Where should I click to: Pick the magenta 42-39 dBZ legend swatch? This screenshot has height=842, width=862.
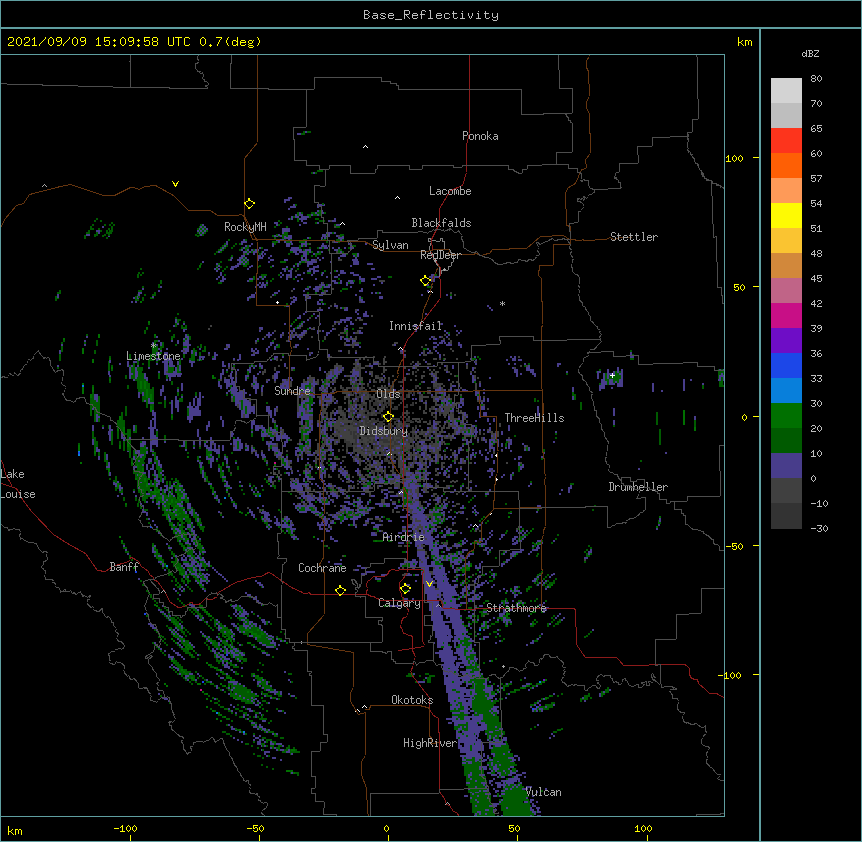pos(786,316)
